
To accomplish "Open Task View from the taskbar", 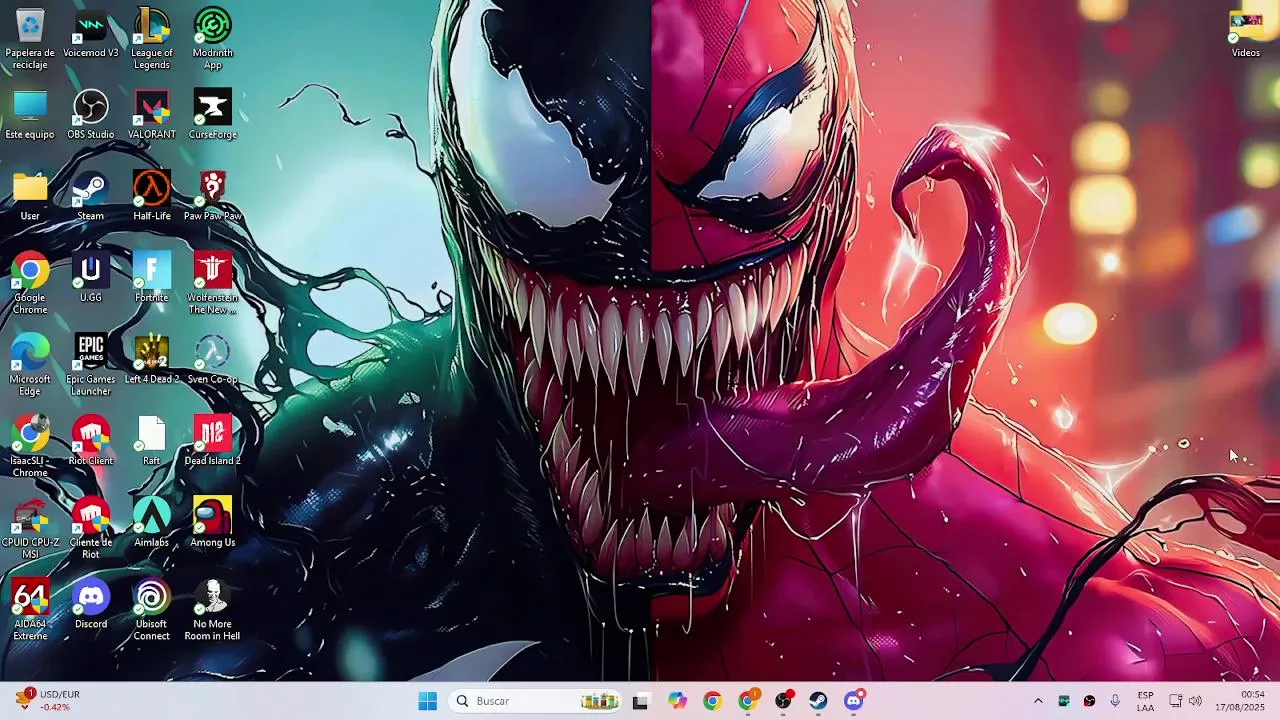I will pyautogui.click(x=641, y=701).
